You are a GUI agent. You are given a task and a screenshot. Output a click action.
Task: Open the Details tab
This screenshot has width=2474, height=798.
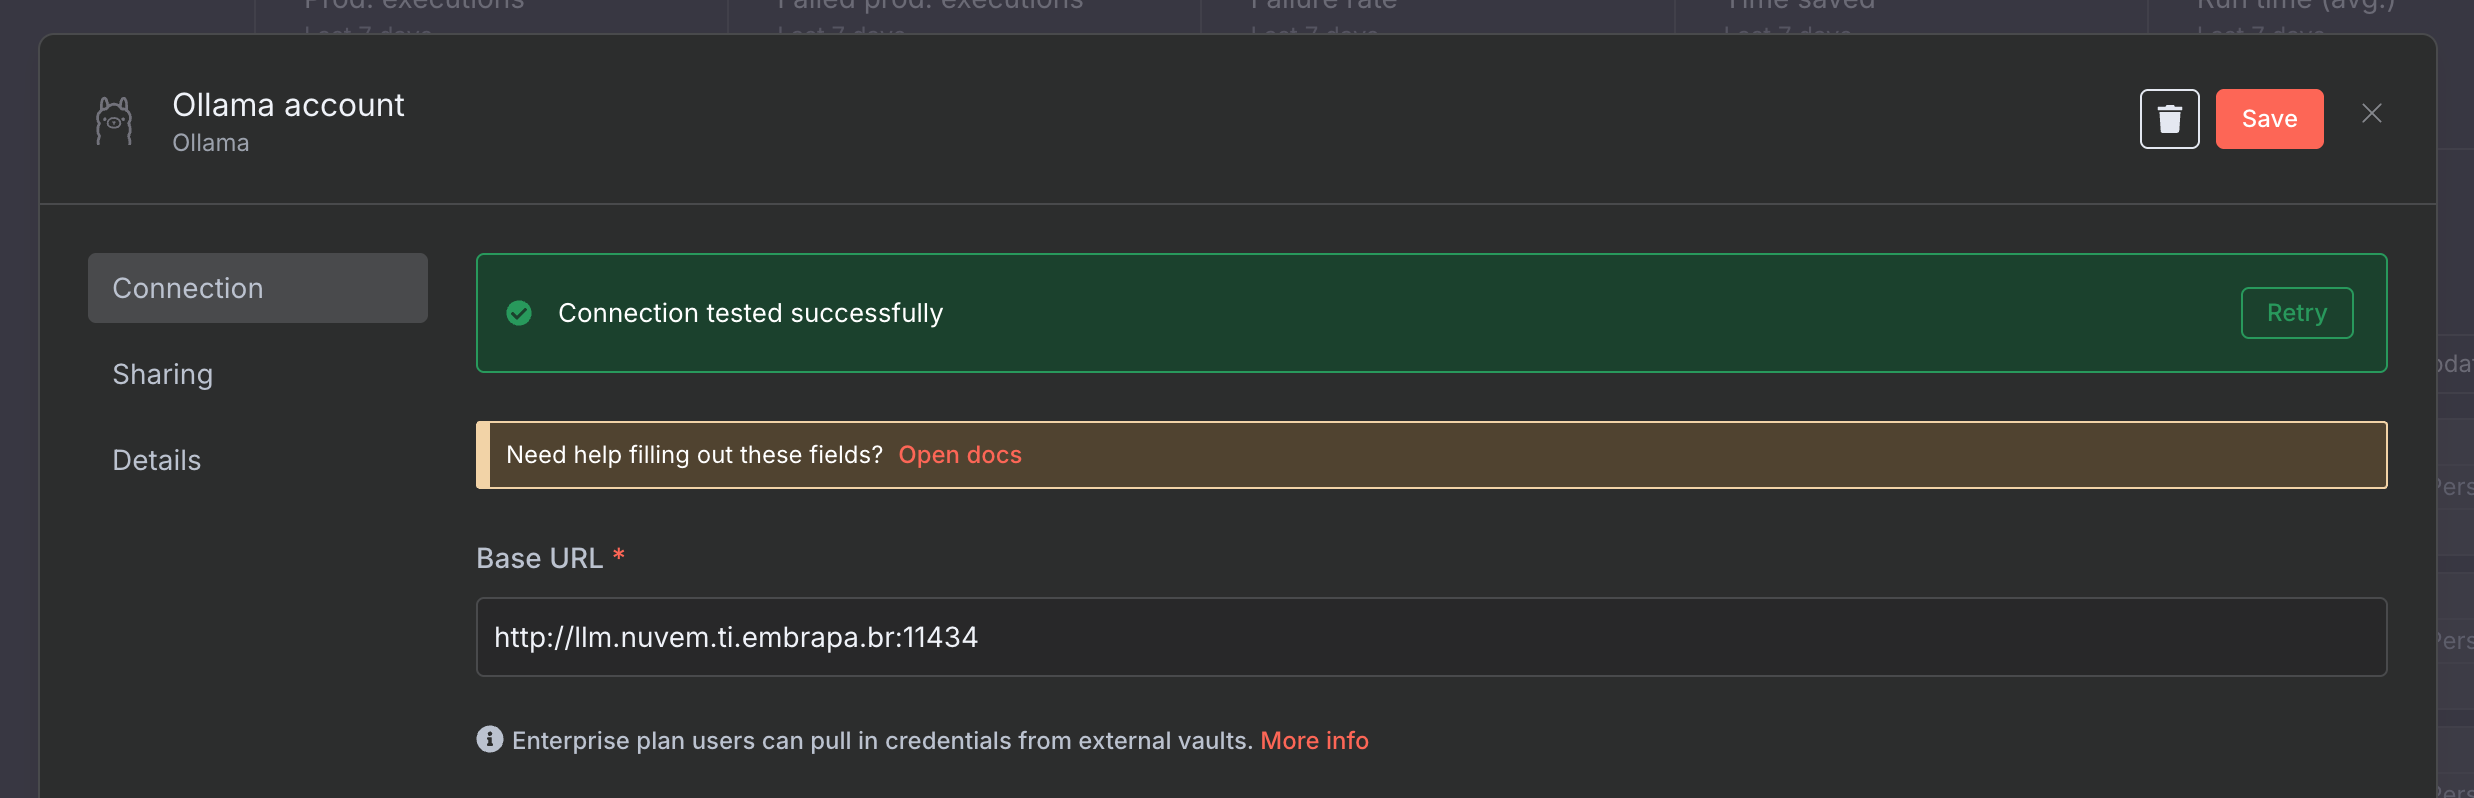[157, 460]
